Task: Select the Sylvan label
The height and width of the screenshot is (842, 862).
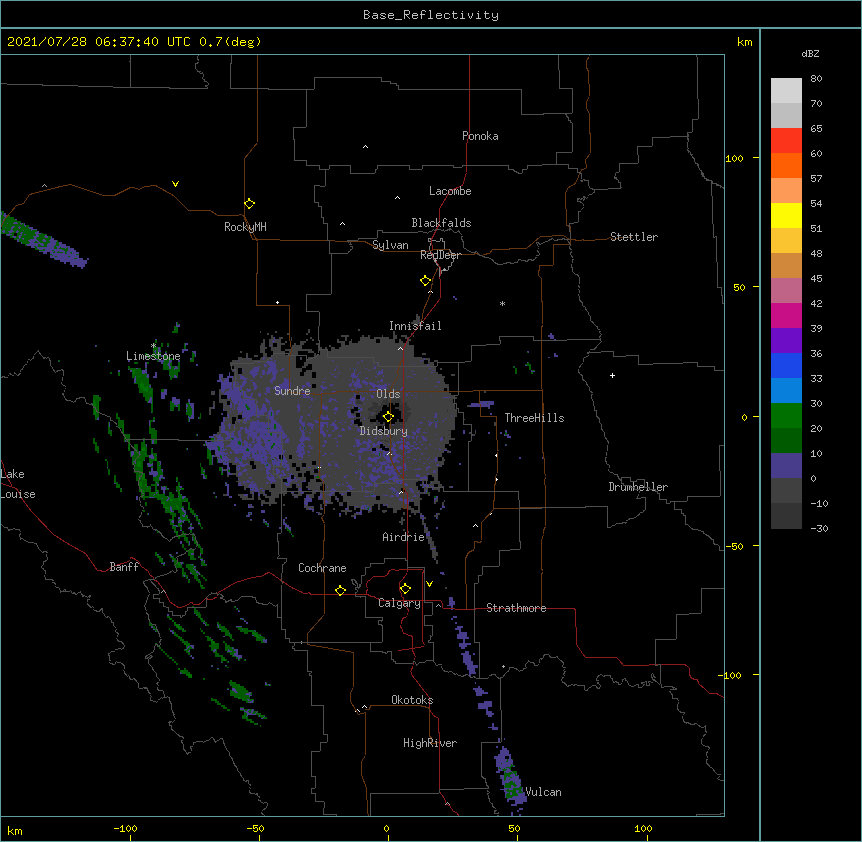Action: click(x=390, y=245)
